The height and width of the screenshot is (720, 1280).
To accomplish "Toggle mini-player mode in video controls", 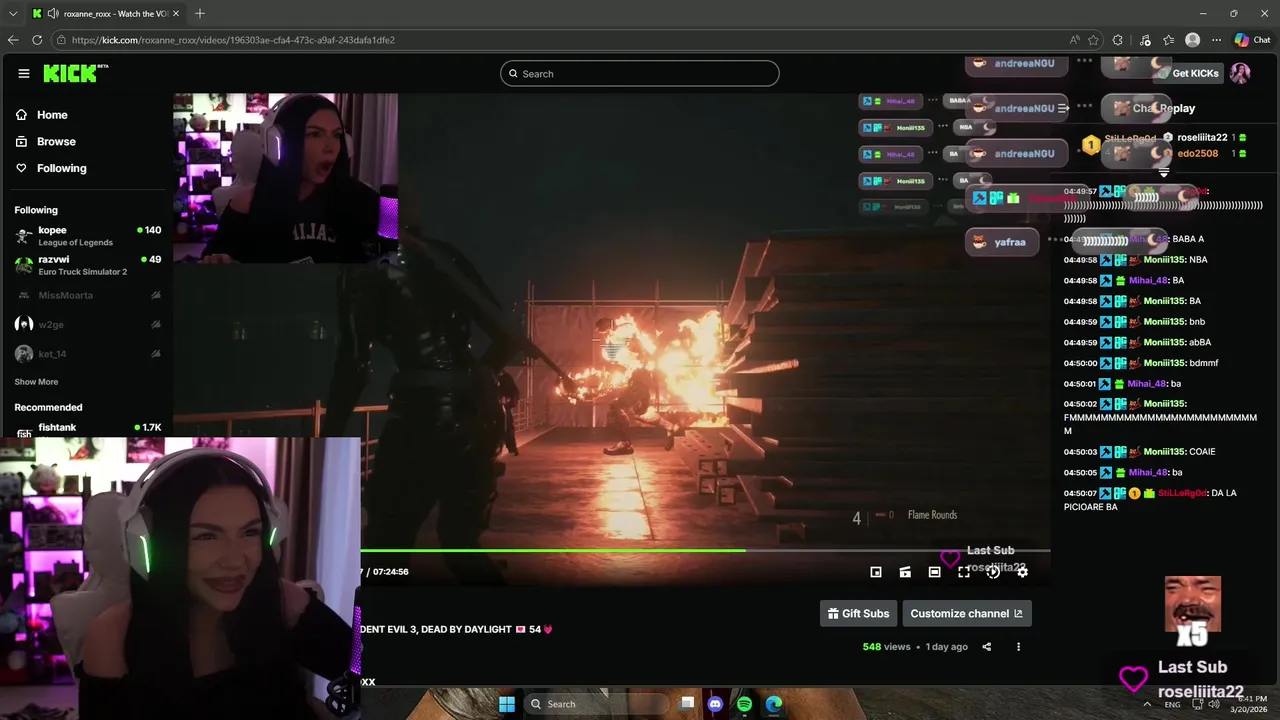I will 876,572.
